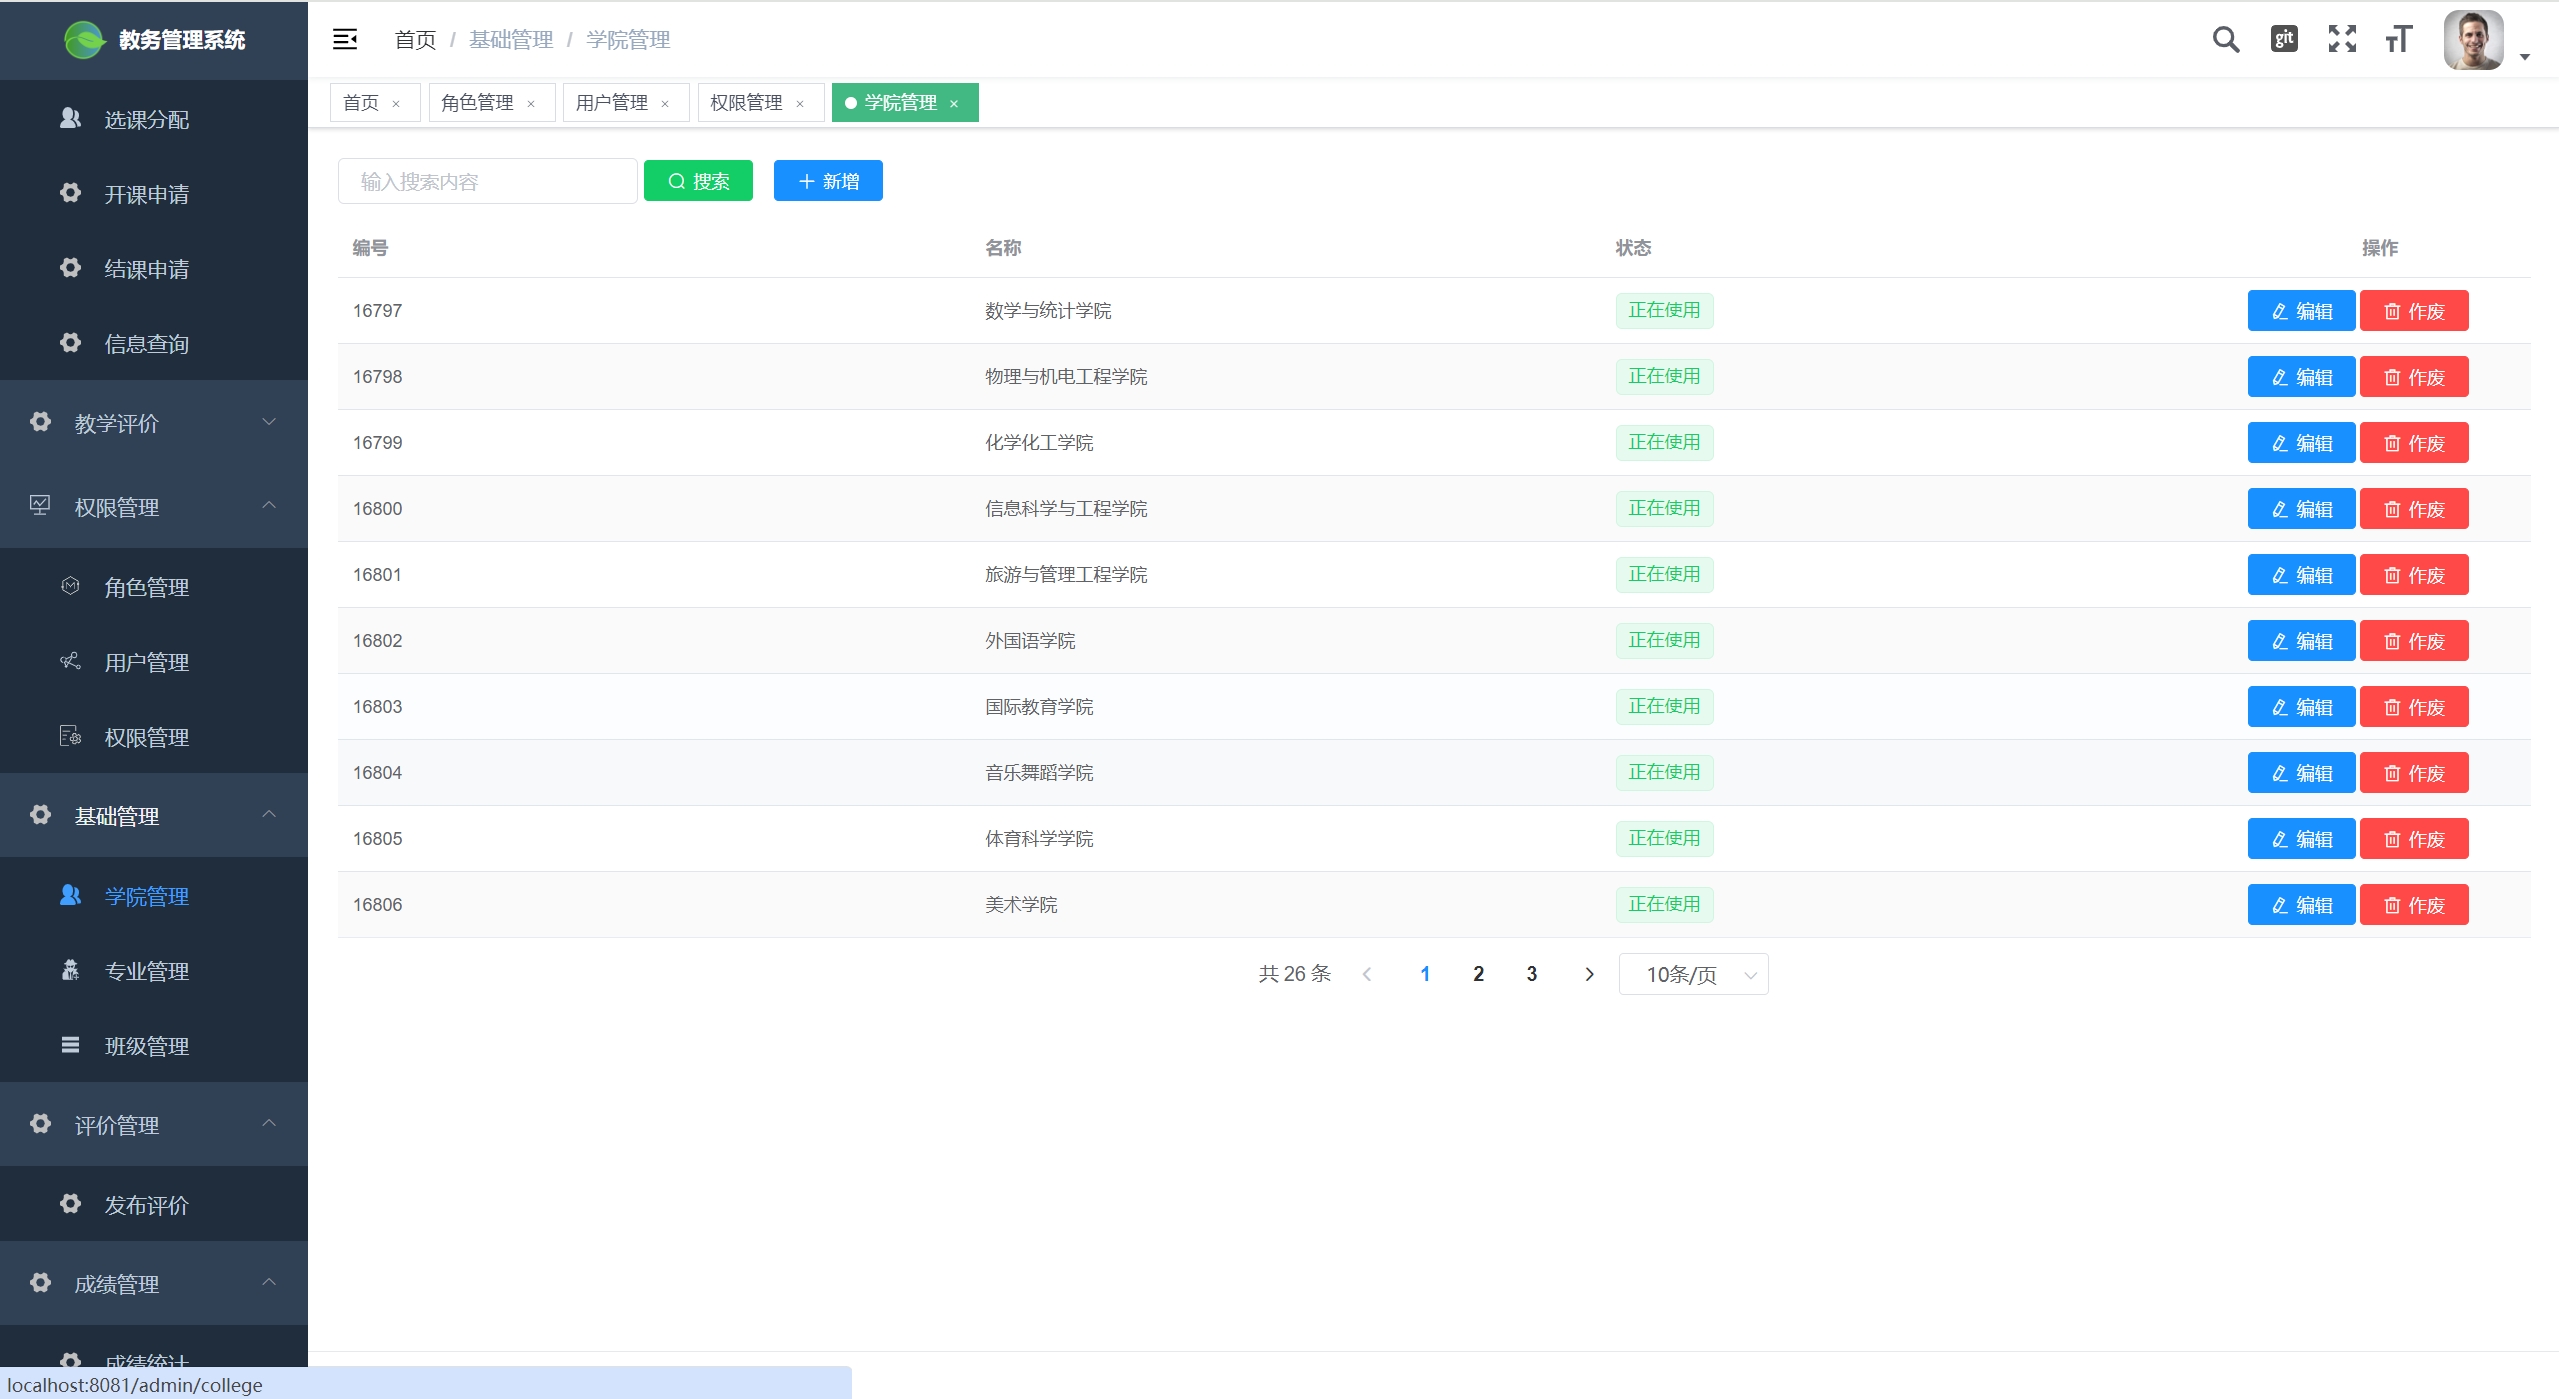The height and width of the screenshot is (1399, 2559).
Task: Open the header search magnifier icon
Action: pos(2225,39)
